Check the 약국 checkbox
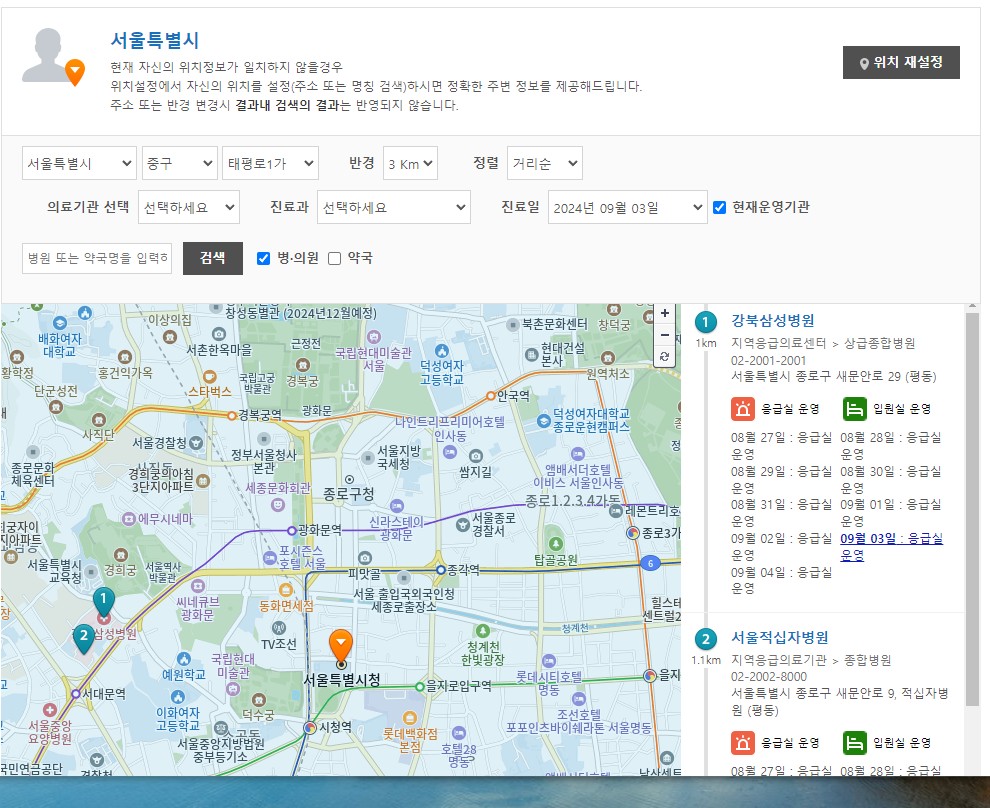The height and width of the screenshot is (808, 990). tap(335, 258)
